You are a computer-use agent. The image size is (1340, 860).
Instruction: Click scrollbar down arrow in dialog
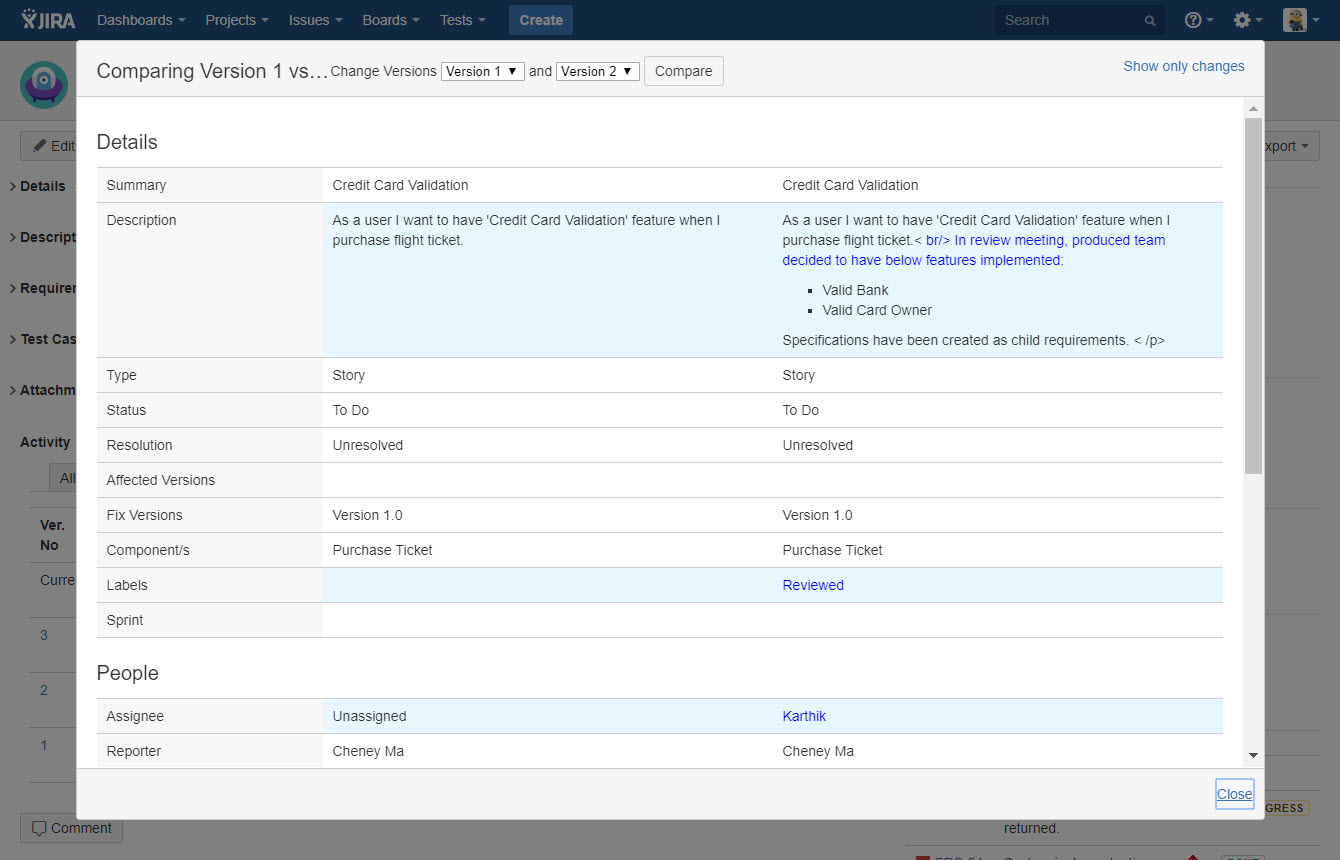tap(1253, 756)
